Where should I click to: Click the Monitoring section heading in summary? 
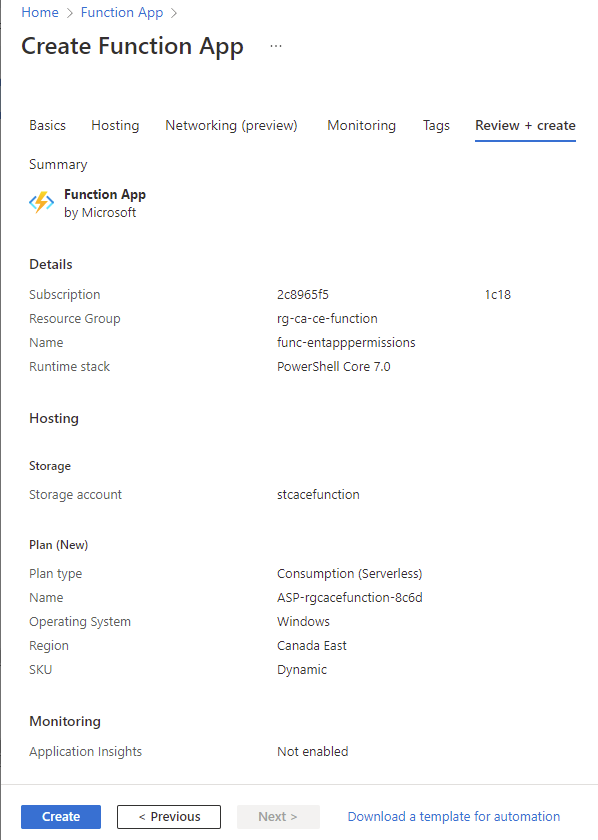tap(65, 722)
